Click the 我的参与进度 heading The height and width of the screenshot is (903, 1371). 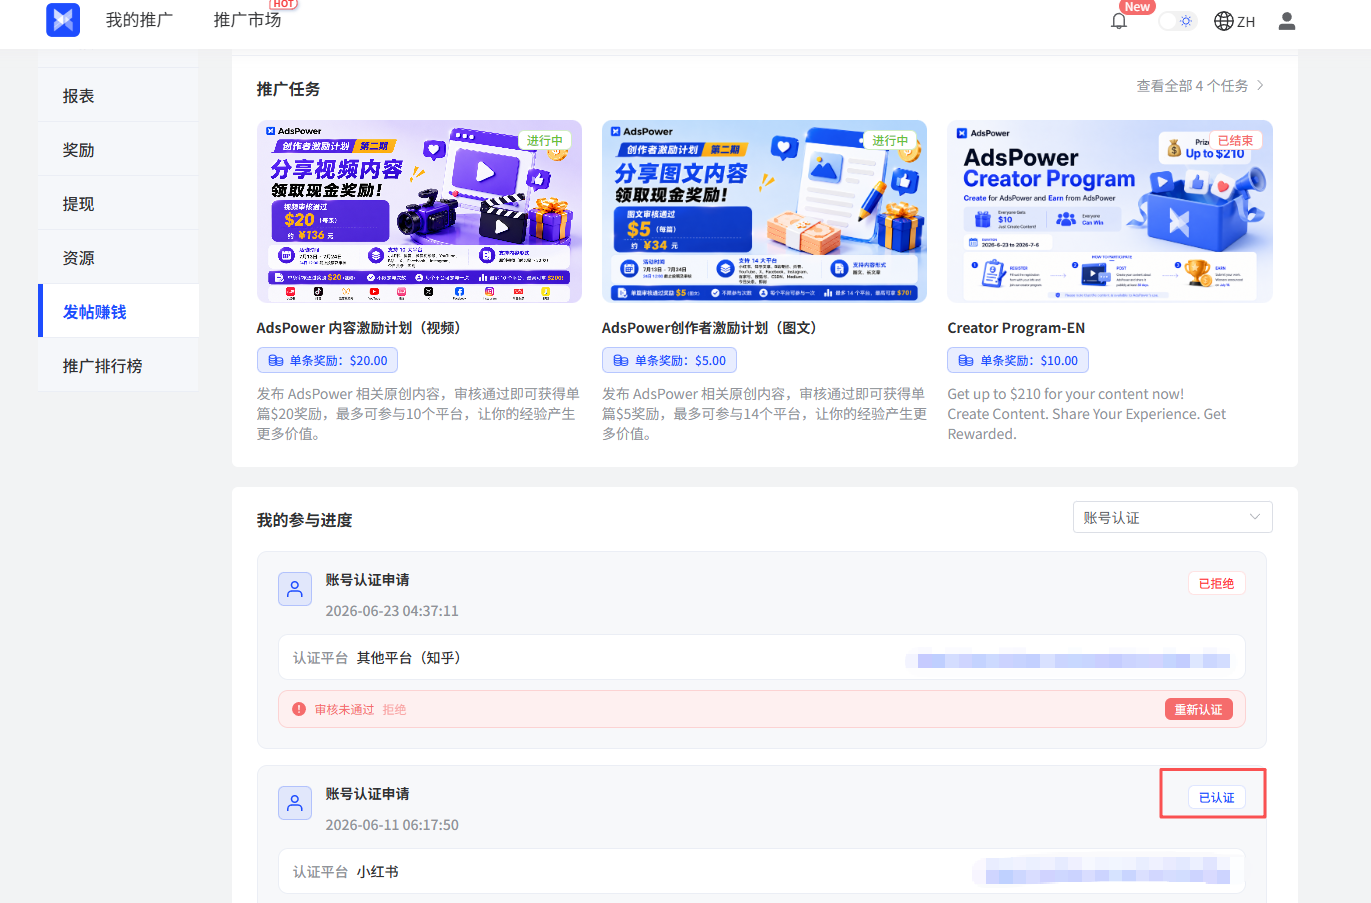[304, 520]
